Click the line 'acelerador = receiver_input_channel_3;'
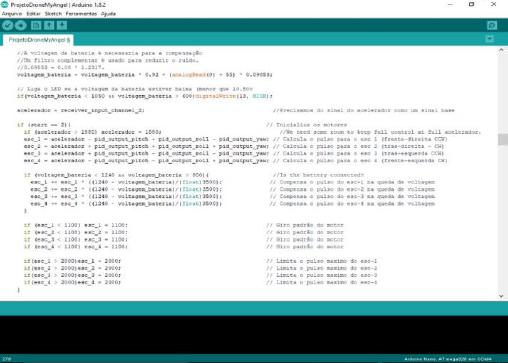 81,110
